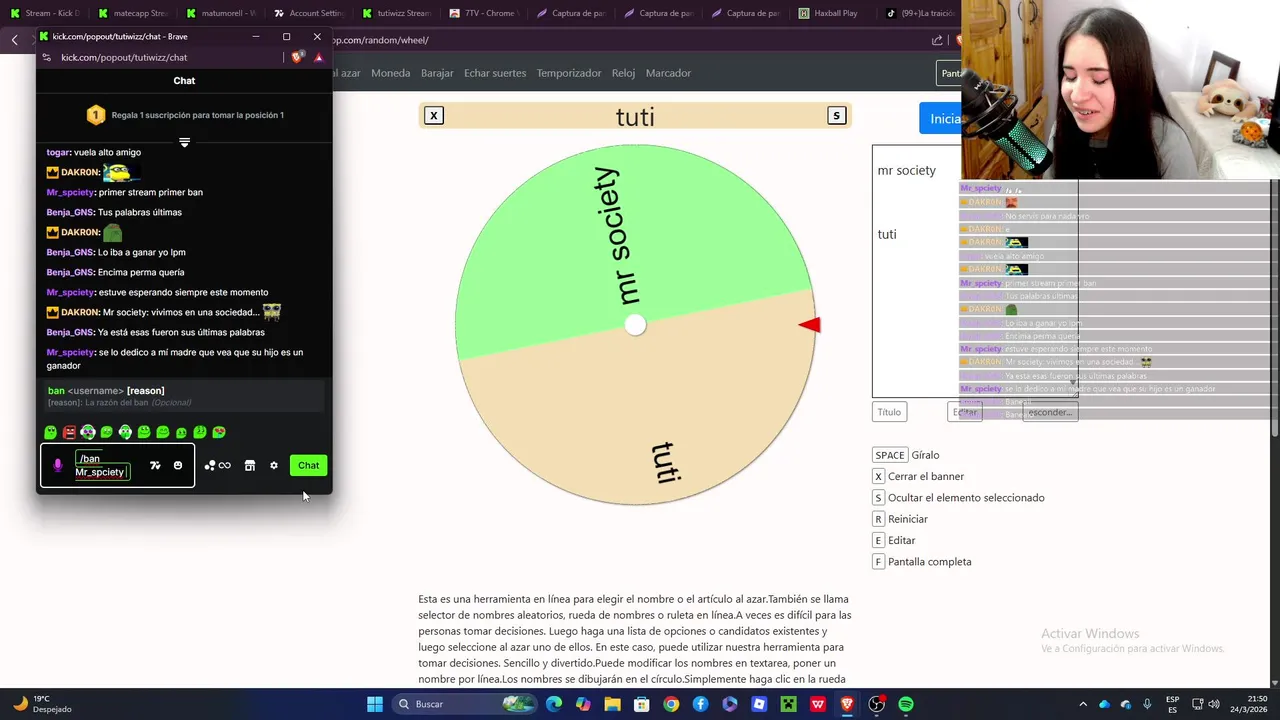Open File Explorer from taskbar
Image resolution: width=1280 pixels, height=720 pixels.
tap(612, 704)
